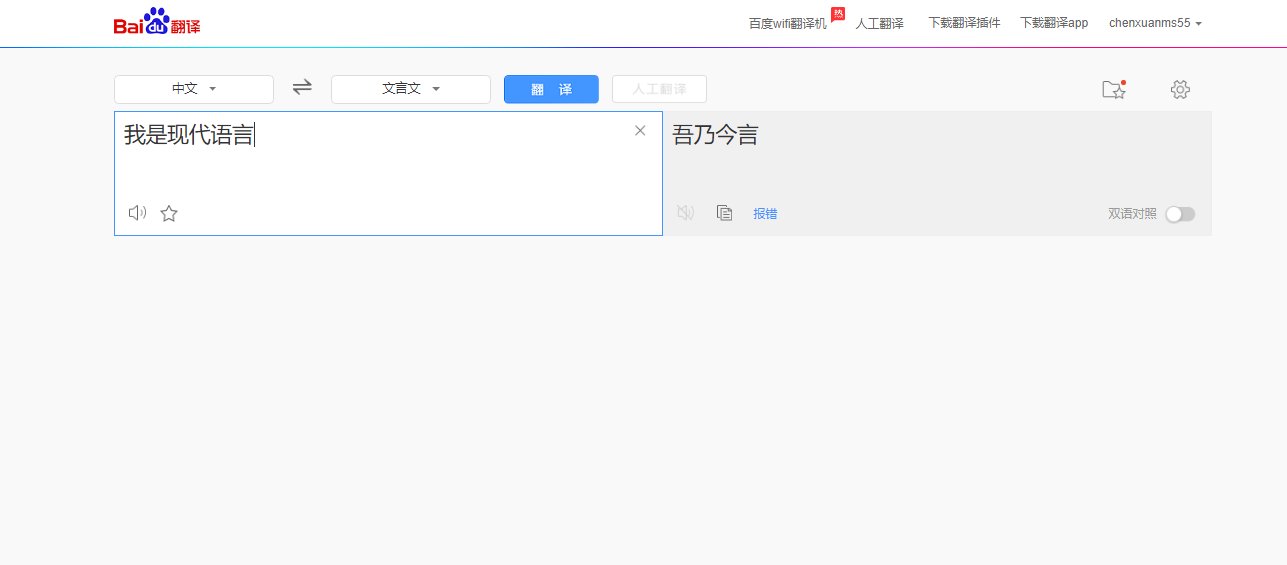This screenshot has width=1287, height=565.
Task: Favorite the source text with the star
Action: point(169,213)
